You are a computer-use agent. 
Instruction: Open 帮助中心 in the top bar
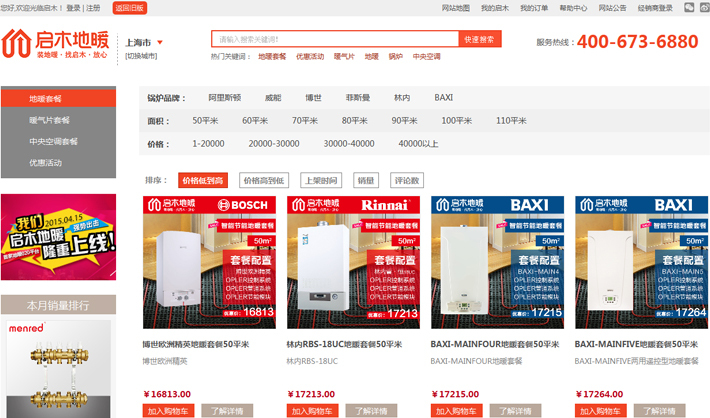[573, 8]
